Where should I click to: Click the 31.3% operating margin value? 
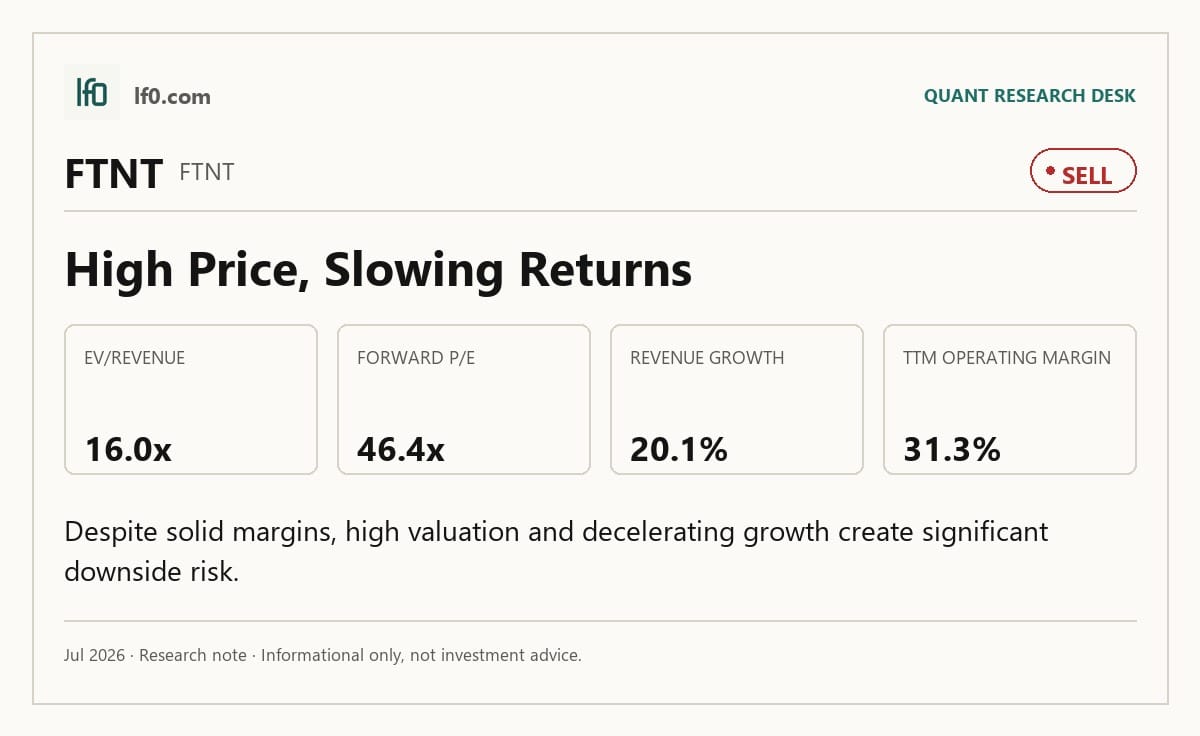pyautogui.click(x=952, y=450)
